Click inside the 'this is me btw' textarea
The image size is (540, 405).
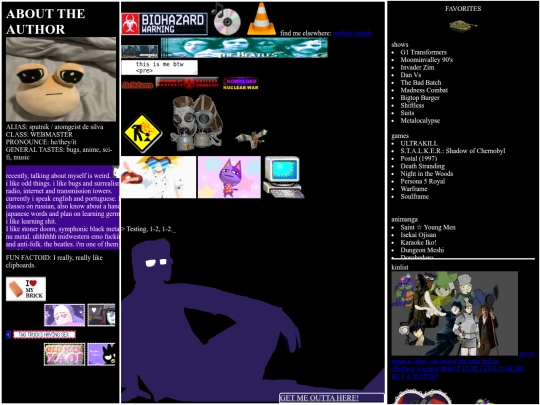pyautogui.click(x=159, y=67)
